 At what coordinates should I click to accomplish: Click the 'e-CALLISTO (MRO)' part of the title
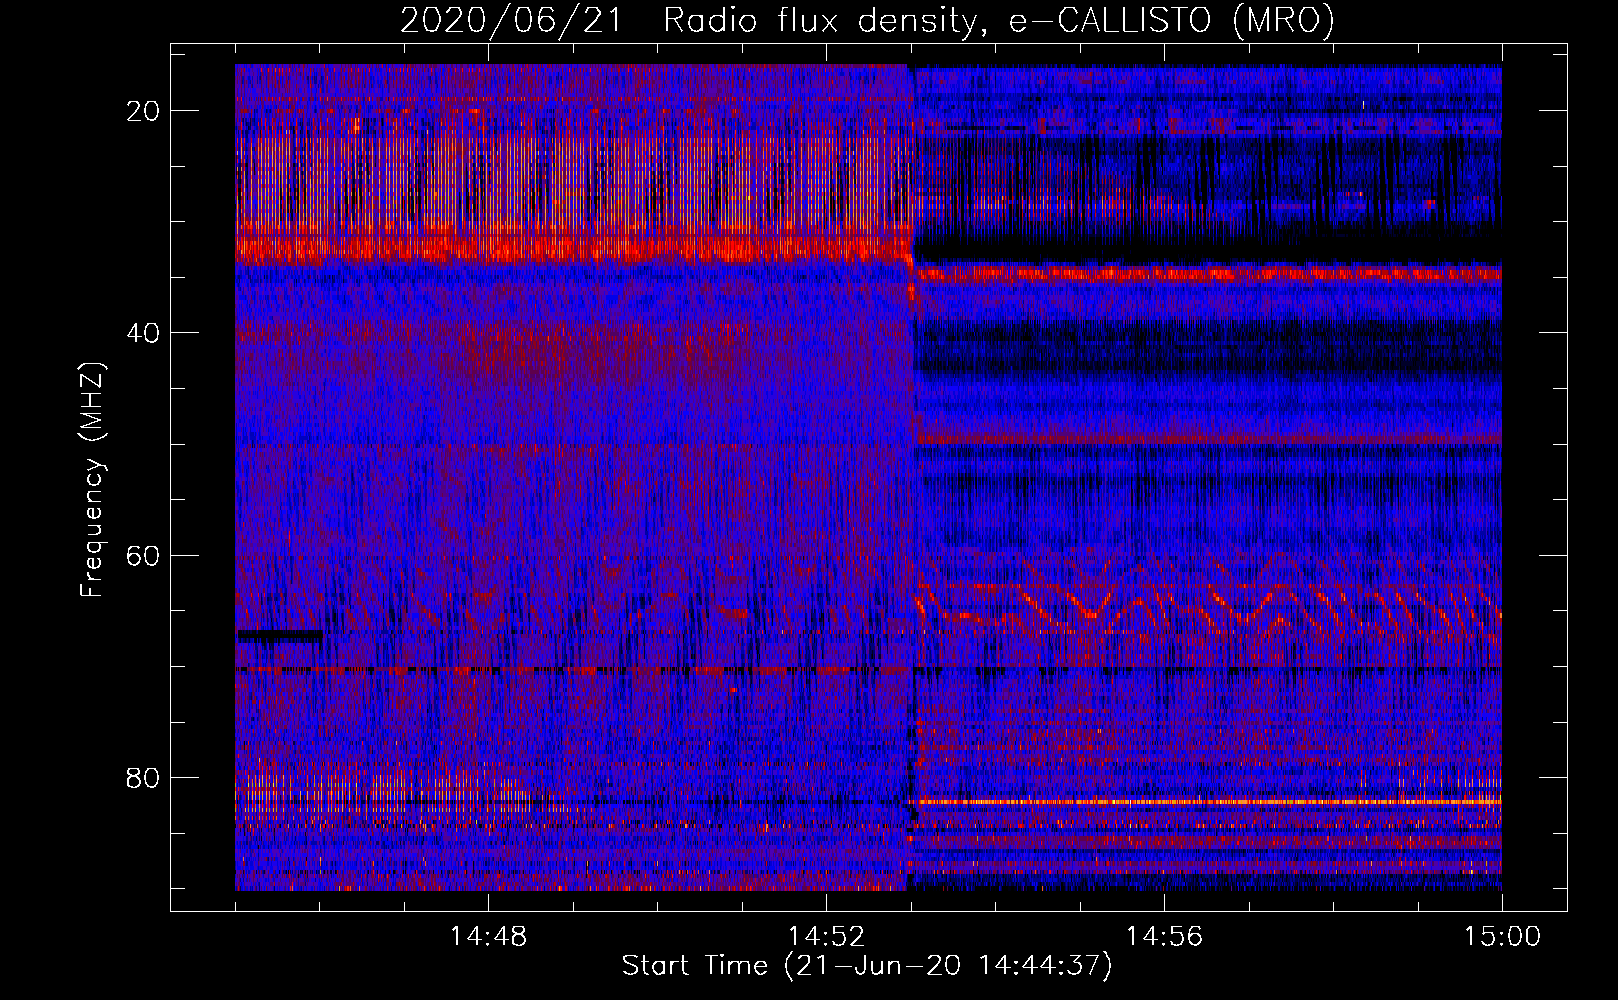click(1171, 21)
